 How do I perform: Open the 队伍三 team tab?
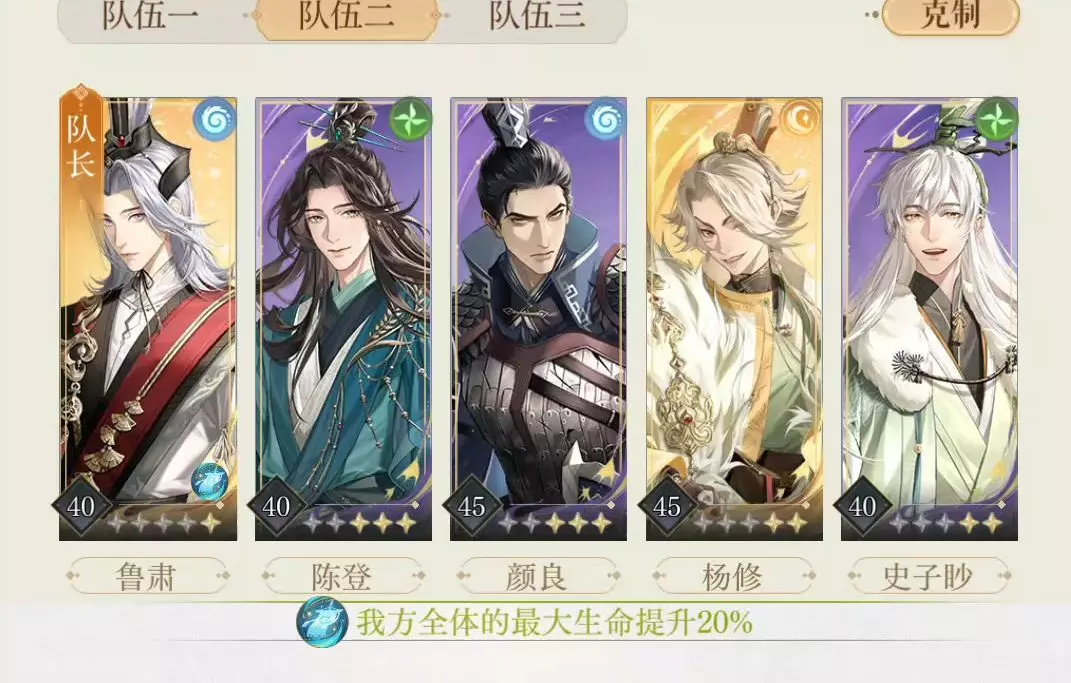pos(537,15)
